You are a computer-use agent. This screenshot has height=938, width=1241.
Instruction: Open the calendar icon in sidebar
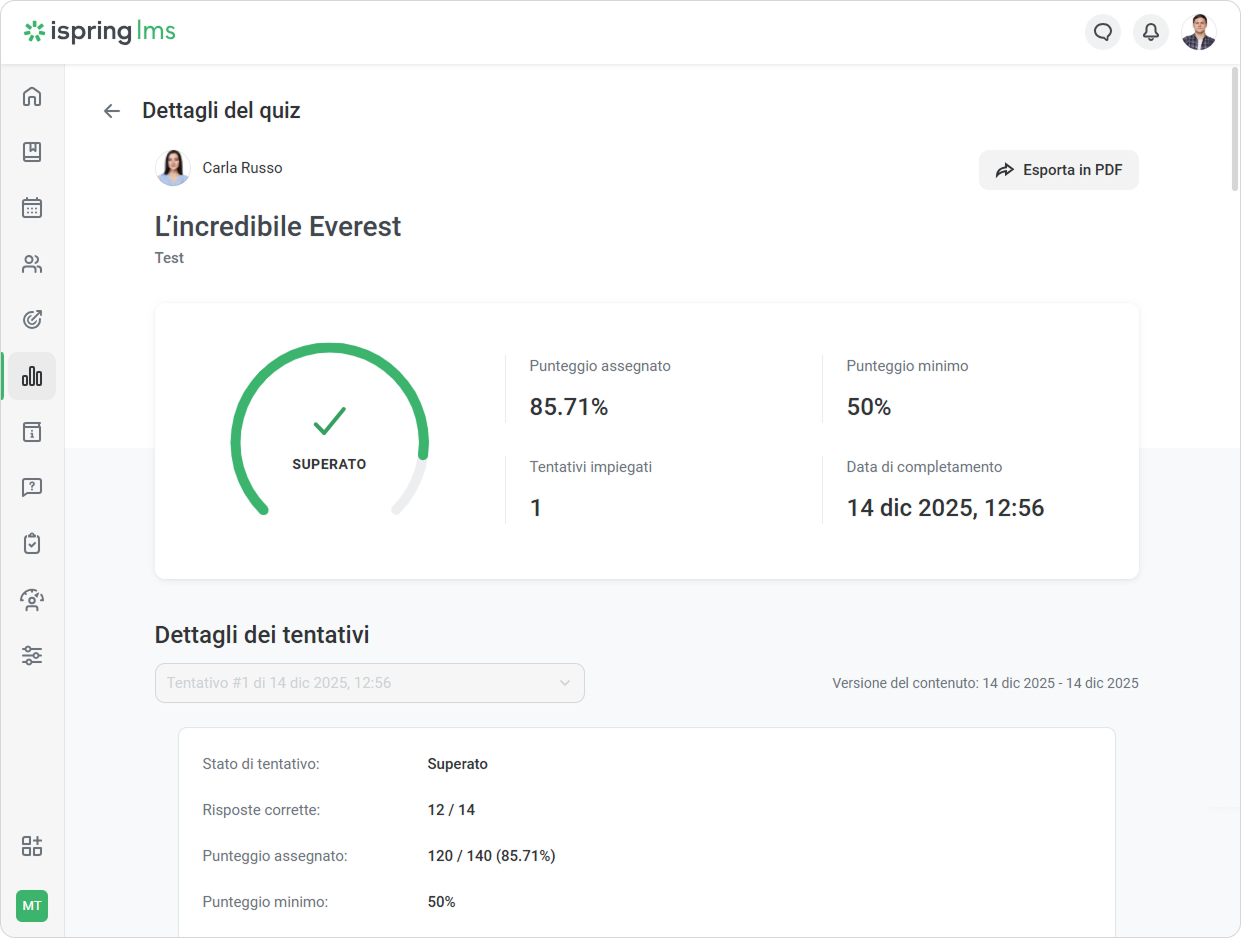click(32, 208)
